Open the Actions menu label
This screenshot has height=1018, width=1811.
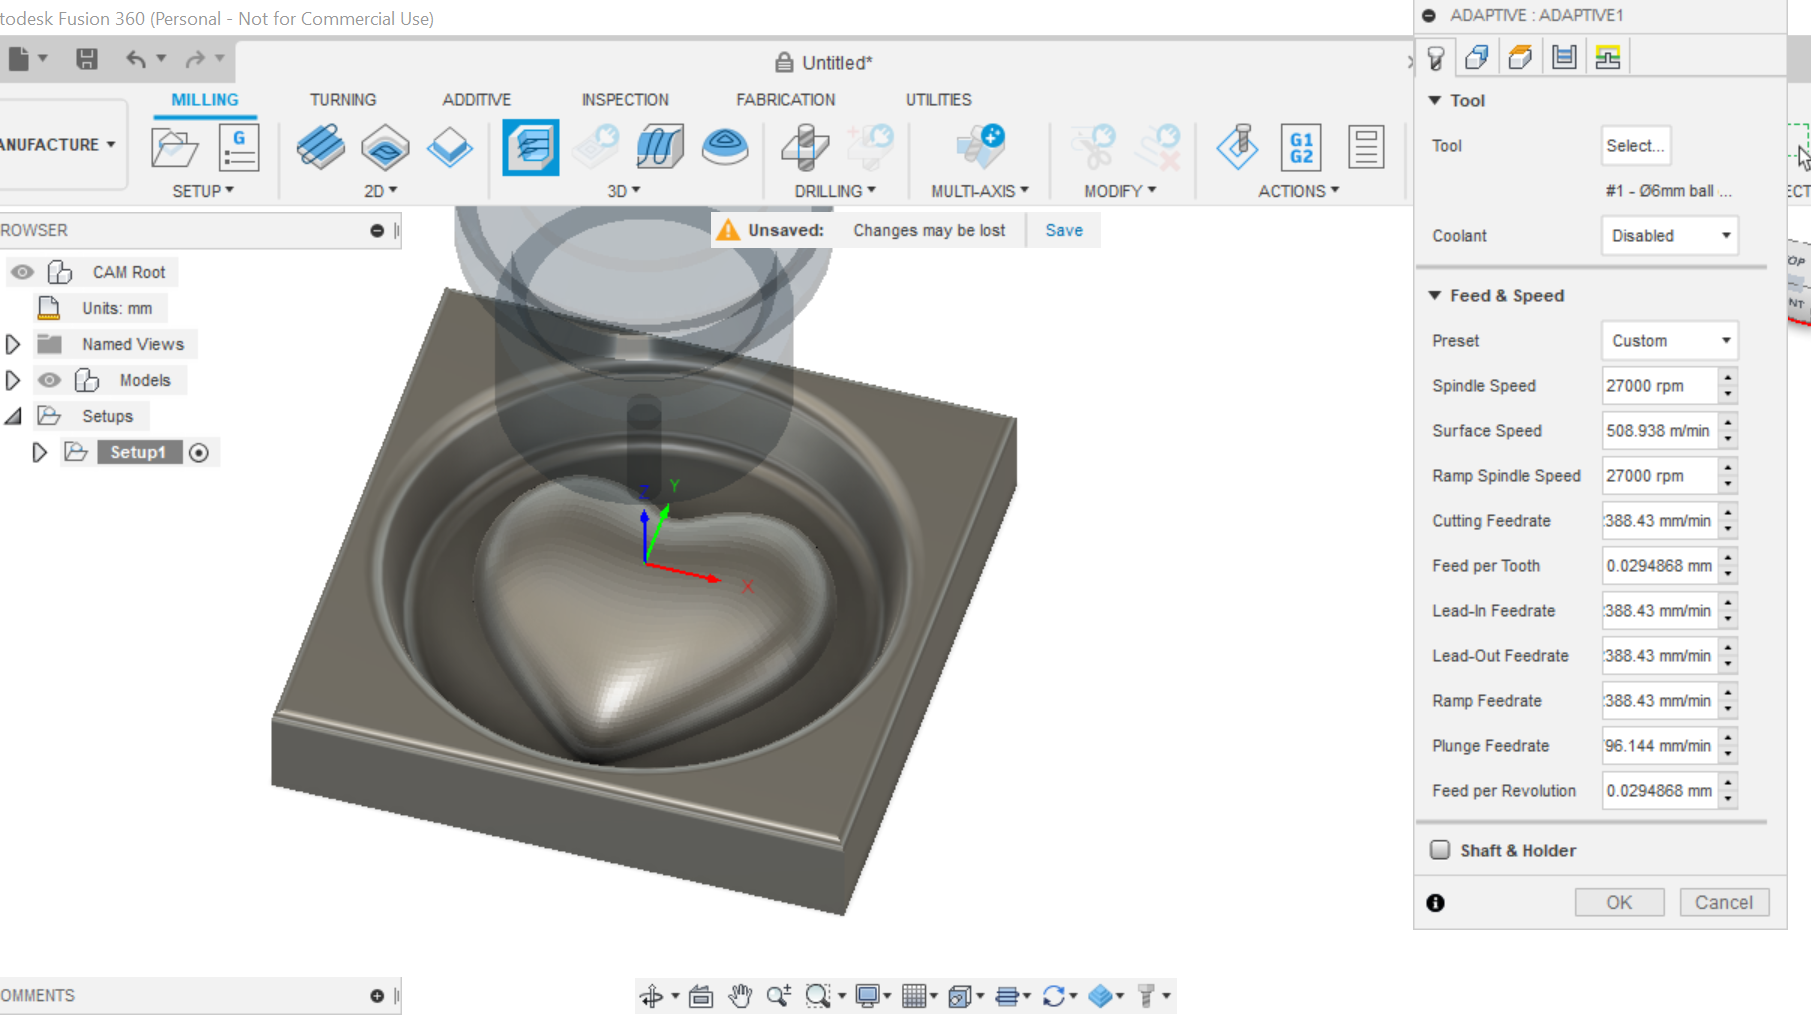point(1298,191)
